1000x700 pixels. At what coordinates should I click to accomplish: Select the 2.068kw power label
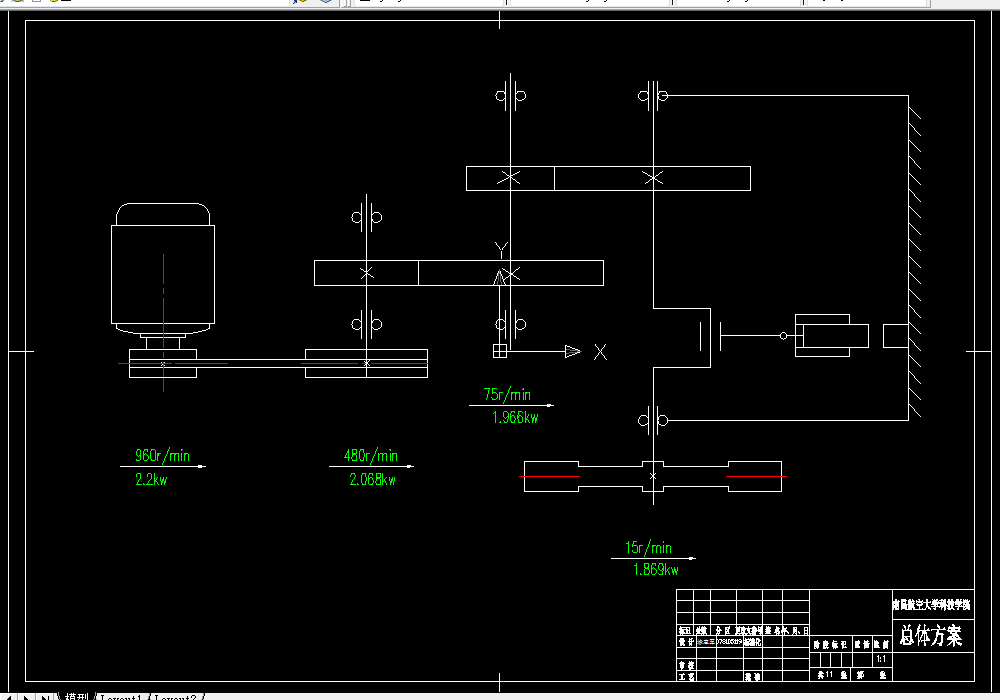[372, 479]
